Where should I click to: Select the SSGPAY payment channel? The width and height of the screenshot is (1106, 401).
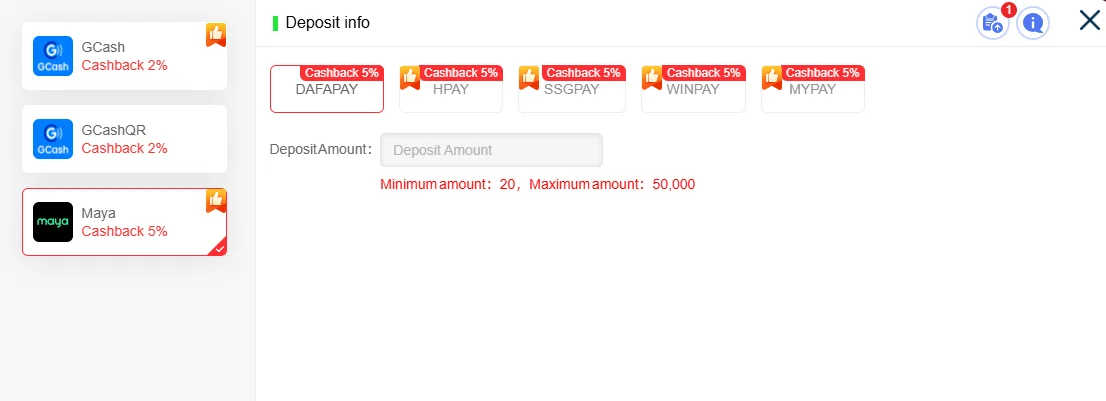tap(571, 89)
